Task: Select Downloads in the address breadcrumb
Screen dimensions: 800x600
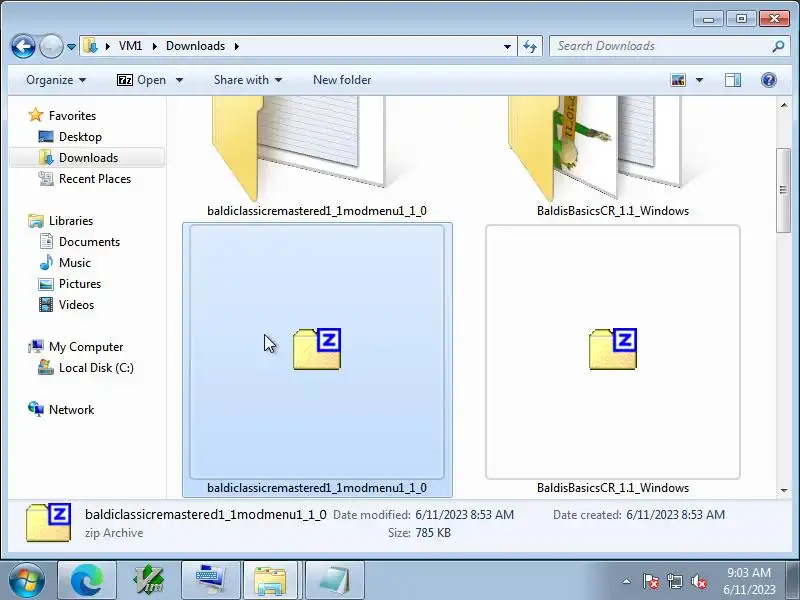Action: [x=195, y=46]
